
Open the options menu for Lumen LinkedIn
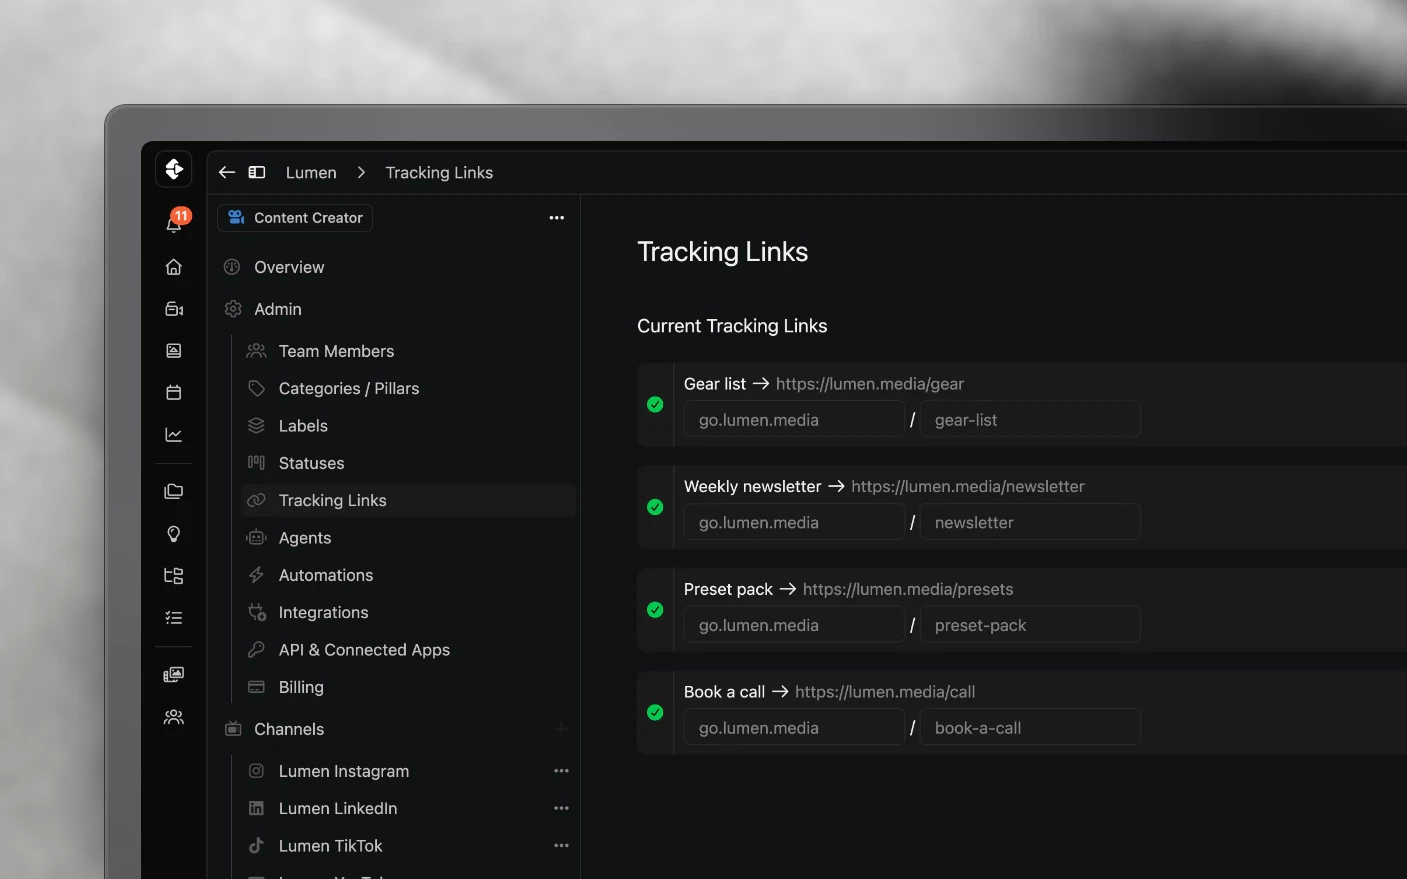[x=561, y=808]
